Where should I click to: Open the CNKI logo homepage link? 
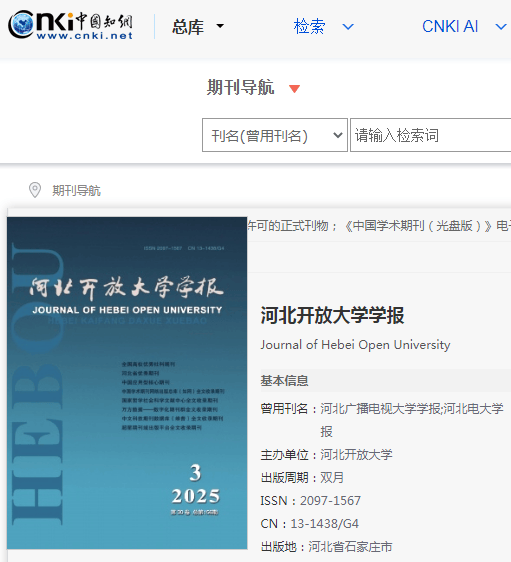[x=71, y=25]
